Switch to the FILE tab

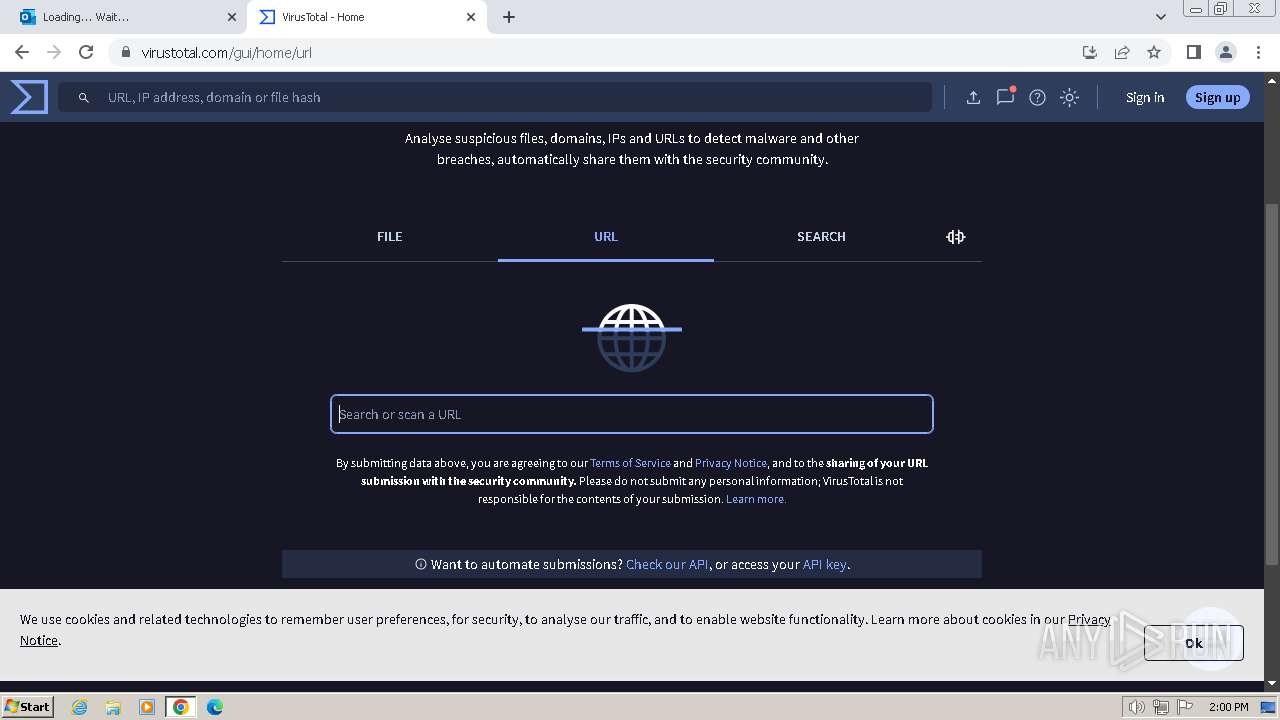pyautogui.click(x=390, y=237)
